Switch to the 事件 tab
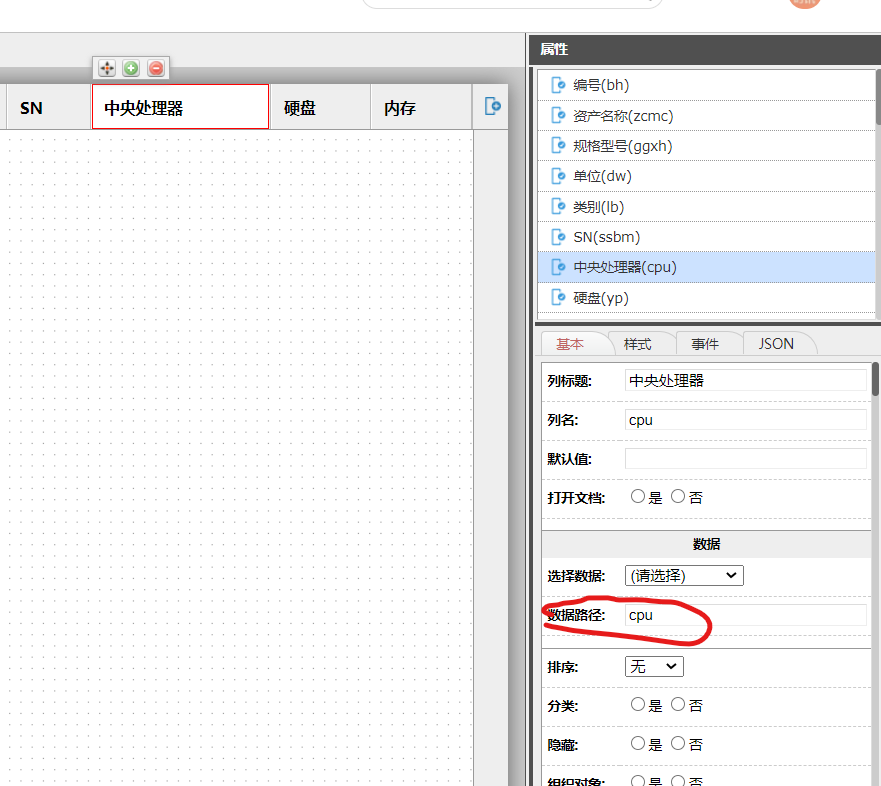The width and height of the screenshot is (881, 786). 705,344
